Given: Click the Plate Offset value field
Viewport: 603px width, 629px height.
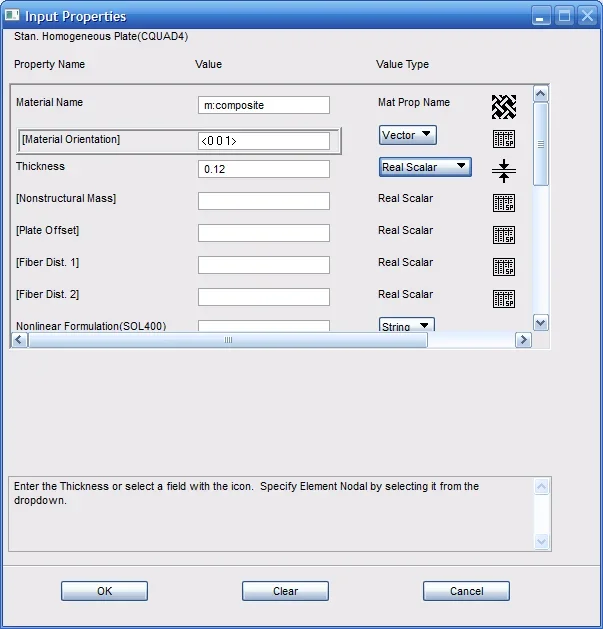Looking at the screenshot, I should tap(264, 233).
